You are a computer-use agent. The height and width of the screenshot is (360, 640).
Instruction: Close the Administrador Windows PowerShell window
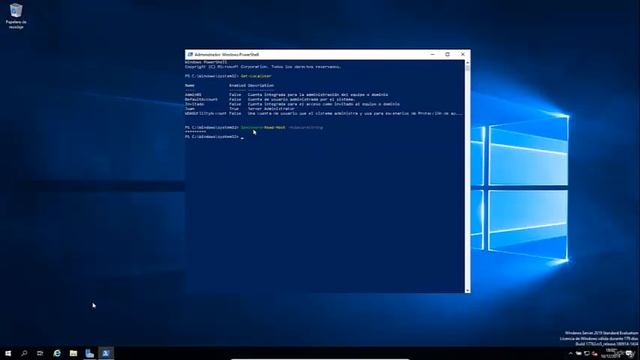(462, 54)
